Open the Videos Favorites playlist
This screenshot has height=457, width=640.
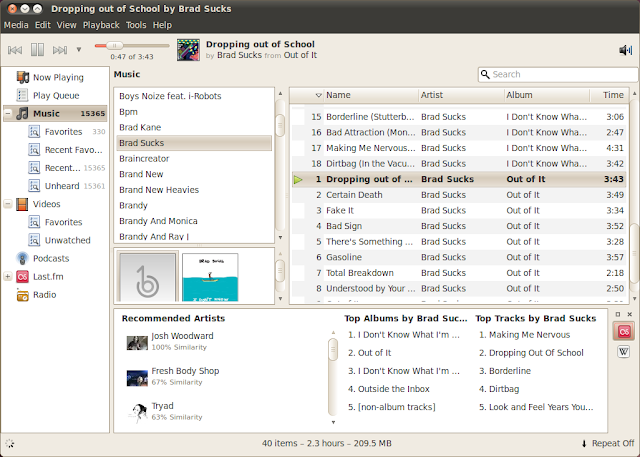click(x=56, y=222)
